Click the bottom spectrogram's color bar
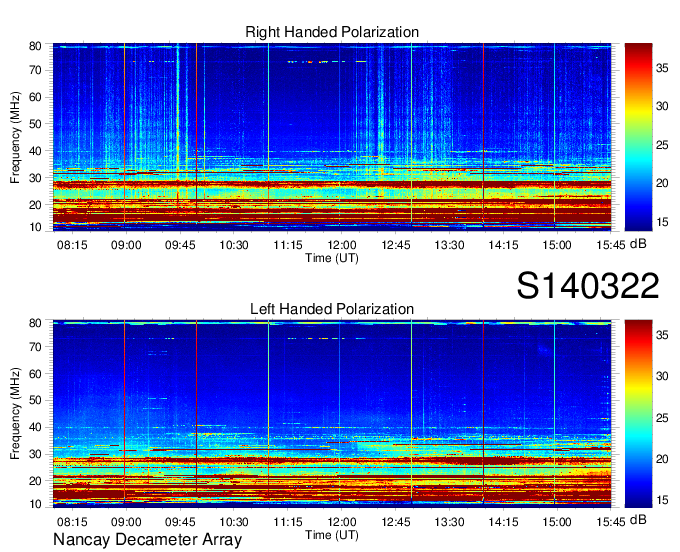The image size is (680, 552). tap(638, 414)
